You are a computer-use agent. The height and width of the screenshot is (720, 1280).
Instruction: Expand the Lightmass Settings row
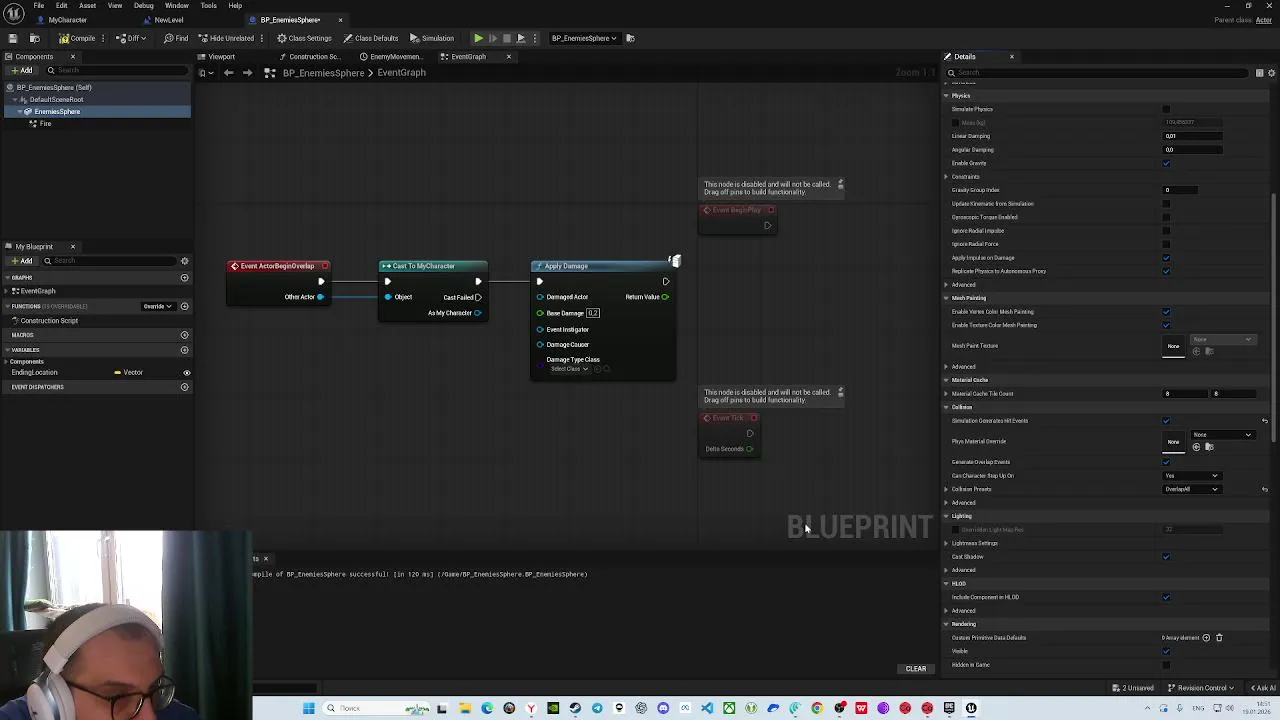coord(946,544)
